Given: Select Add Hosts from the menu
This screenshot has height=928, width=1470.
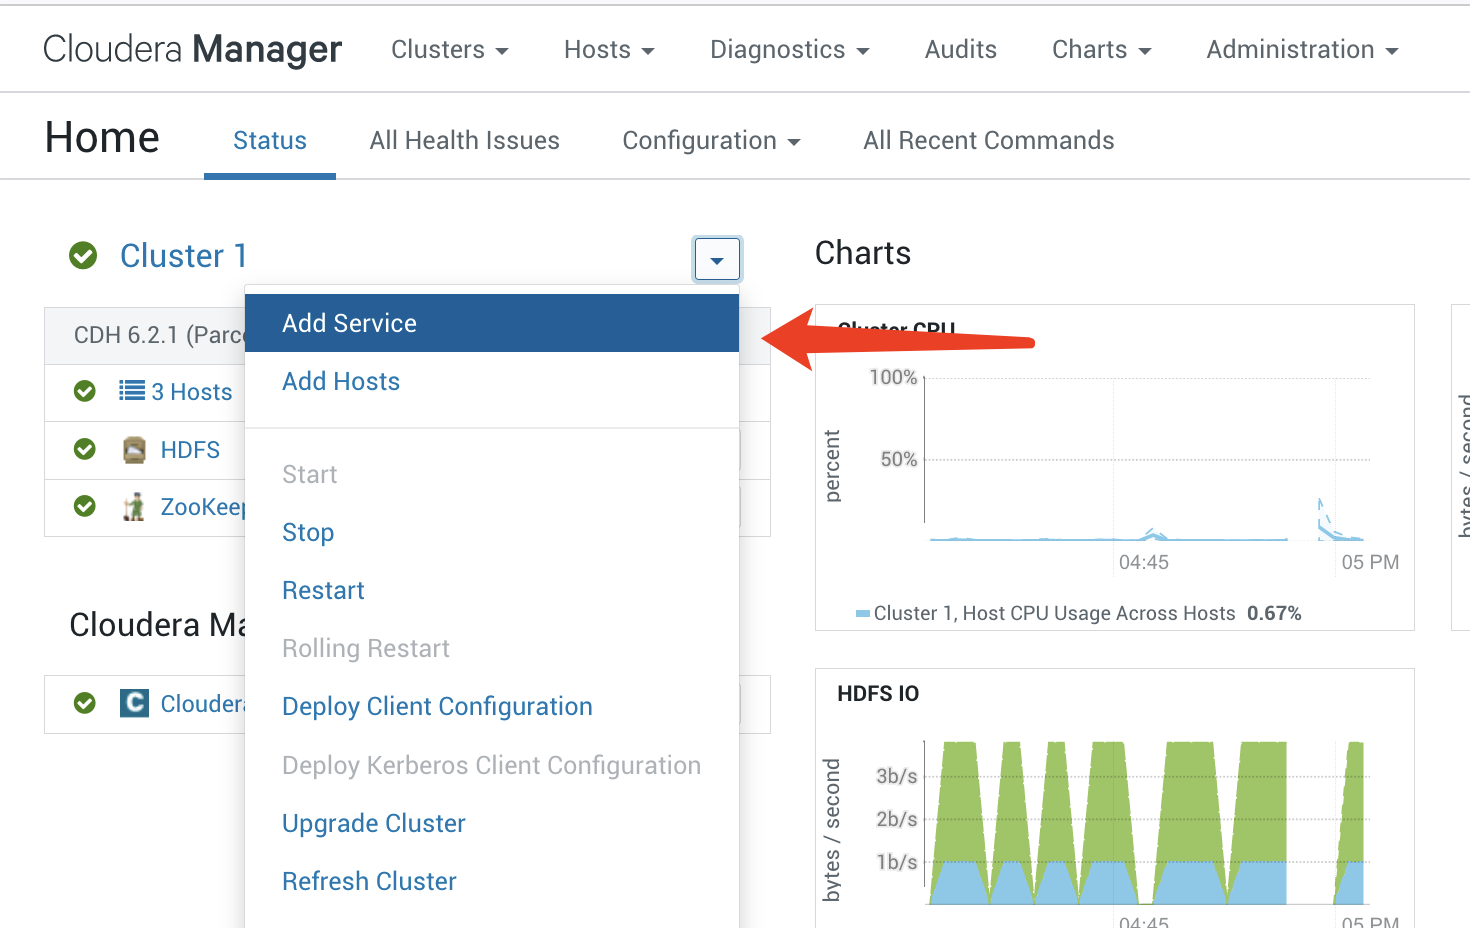Looking at the screenshot, I should [x=492, y=381].
